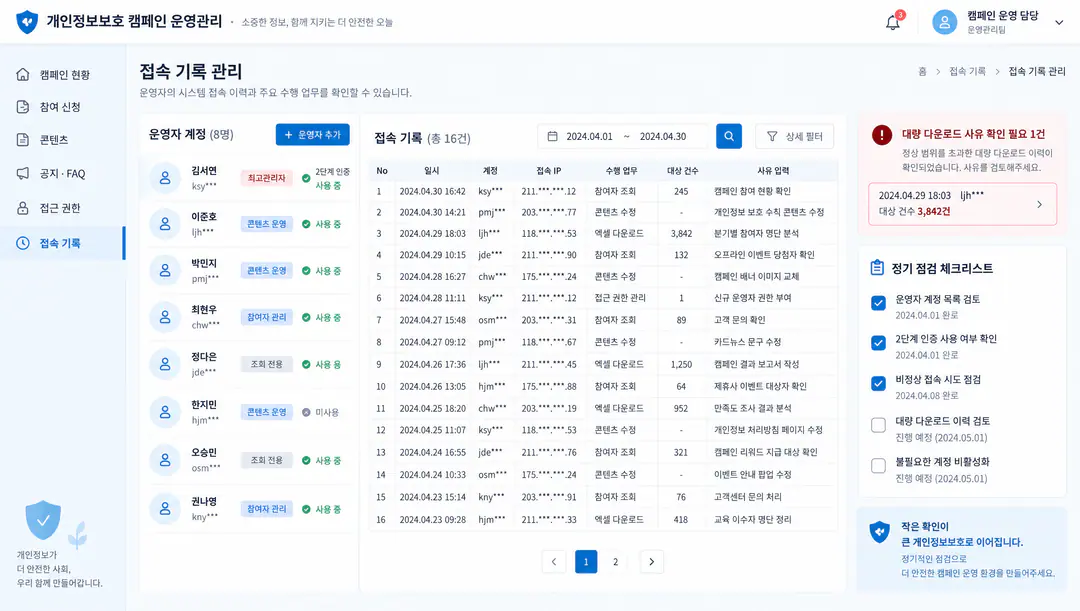Click row 3 reason 분기별 참여자 명단 분석
The width and height of the screenshot is (1080, 611).
click(756, 234)
